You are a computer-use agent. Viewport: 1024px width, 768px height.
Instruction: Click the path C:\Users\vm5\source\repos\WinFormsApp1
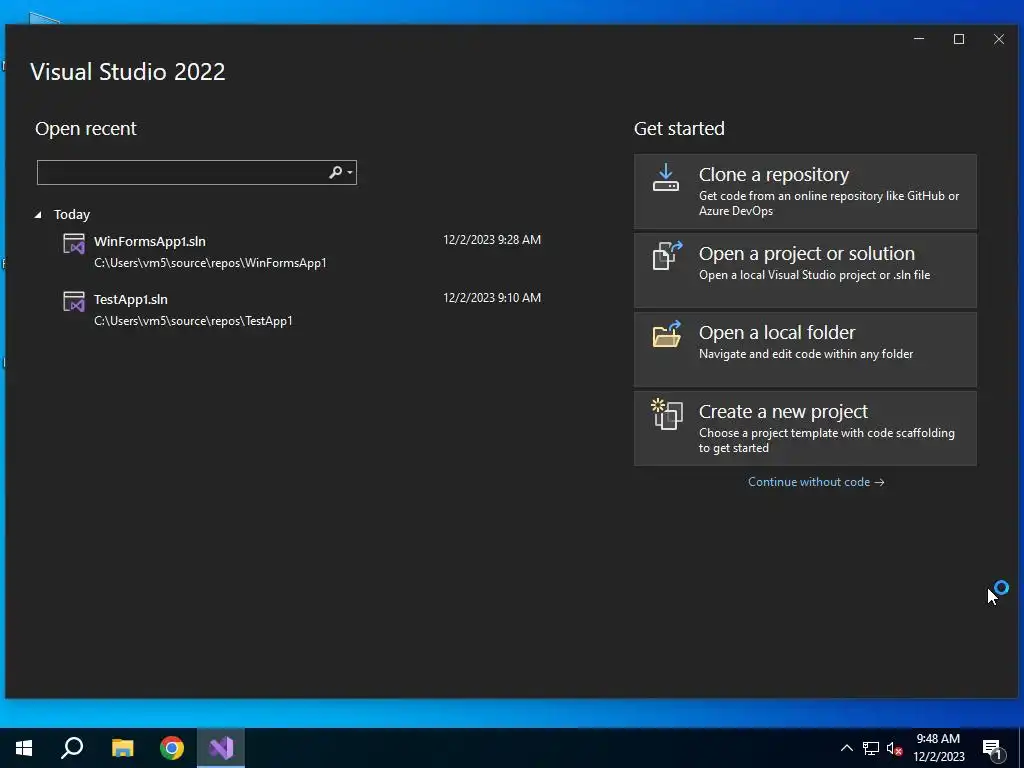210,263
